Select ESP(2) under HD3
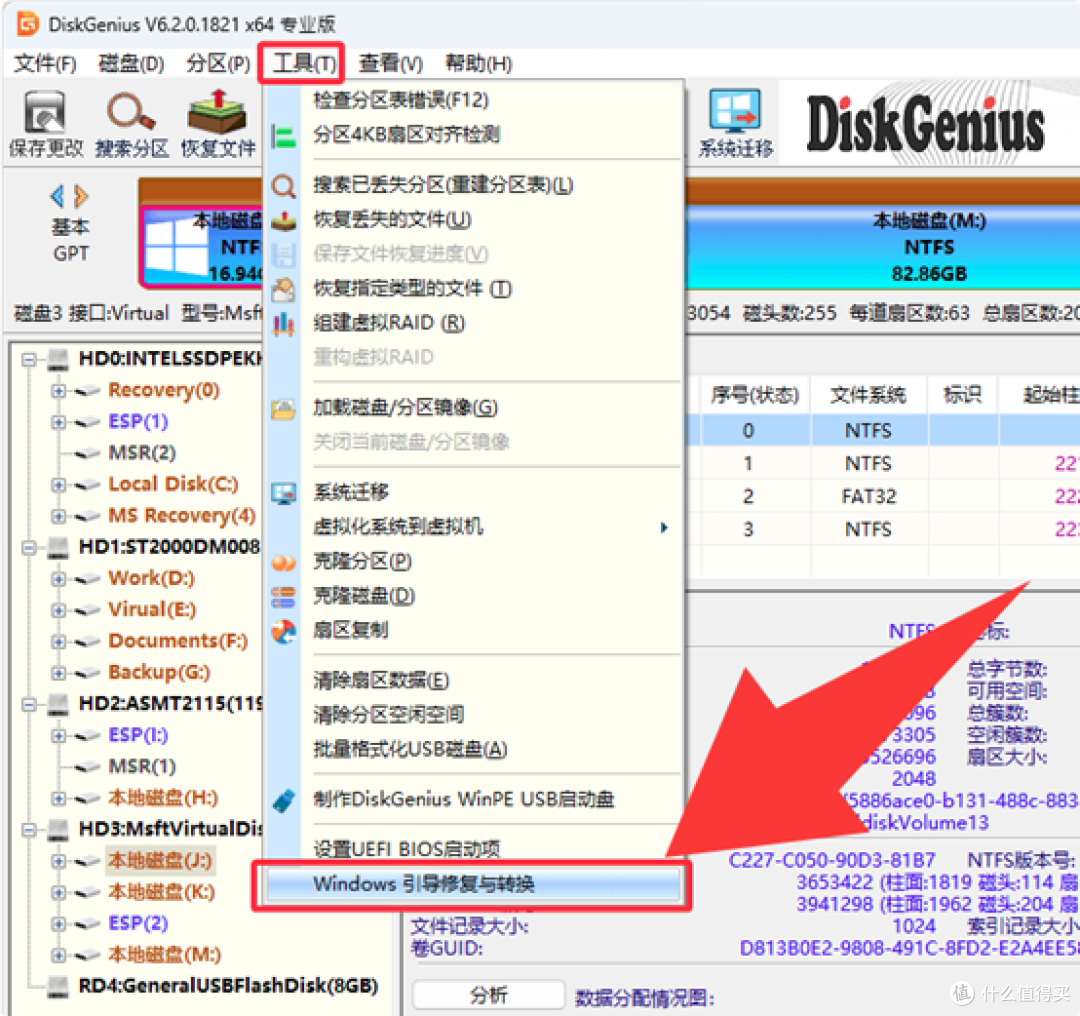Image resolution: width=1080 pixels, height=1016 pixels. click(x=138, y=923)
